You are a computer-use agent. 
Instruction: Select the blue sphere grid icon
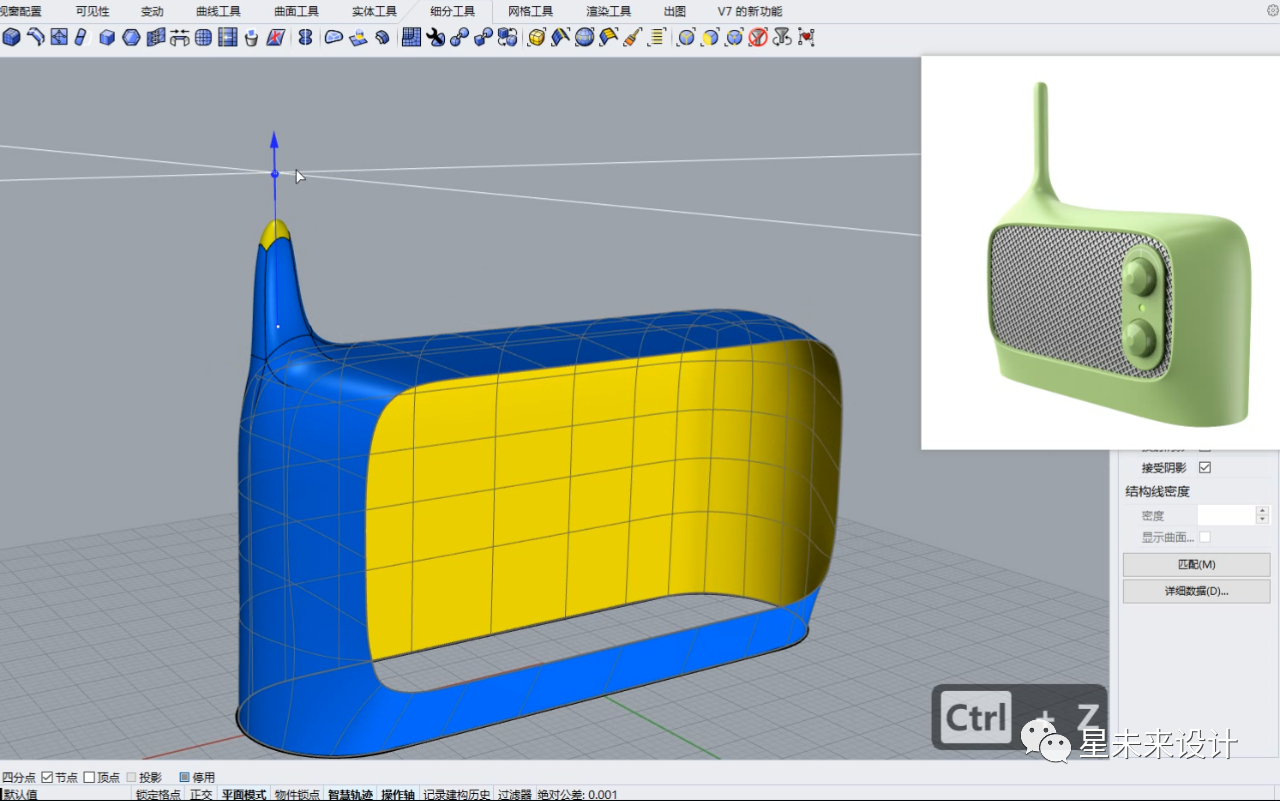pos(203,37)
